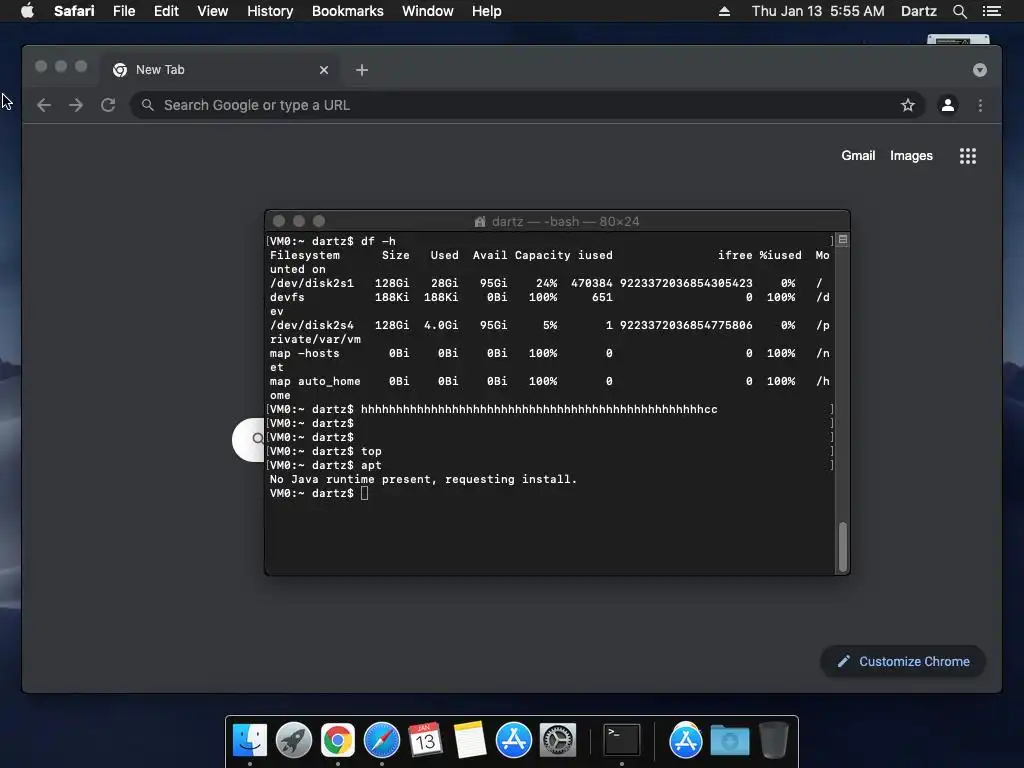Open Notes from the Dock
This screenshot has height=768, width=1024.
pos(470,740)
